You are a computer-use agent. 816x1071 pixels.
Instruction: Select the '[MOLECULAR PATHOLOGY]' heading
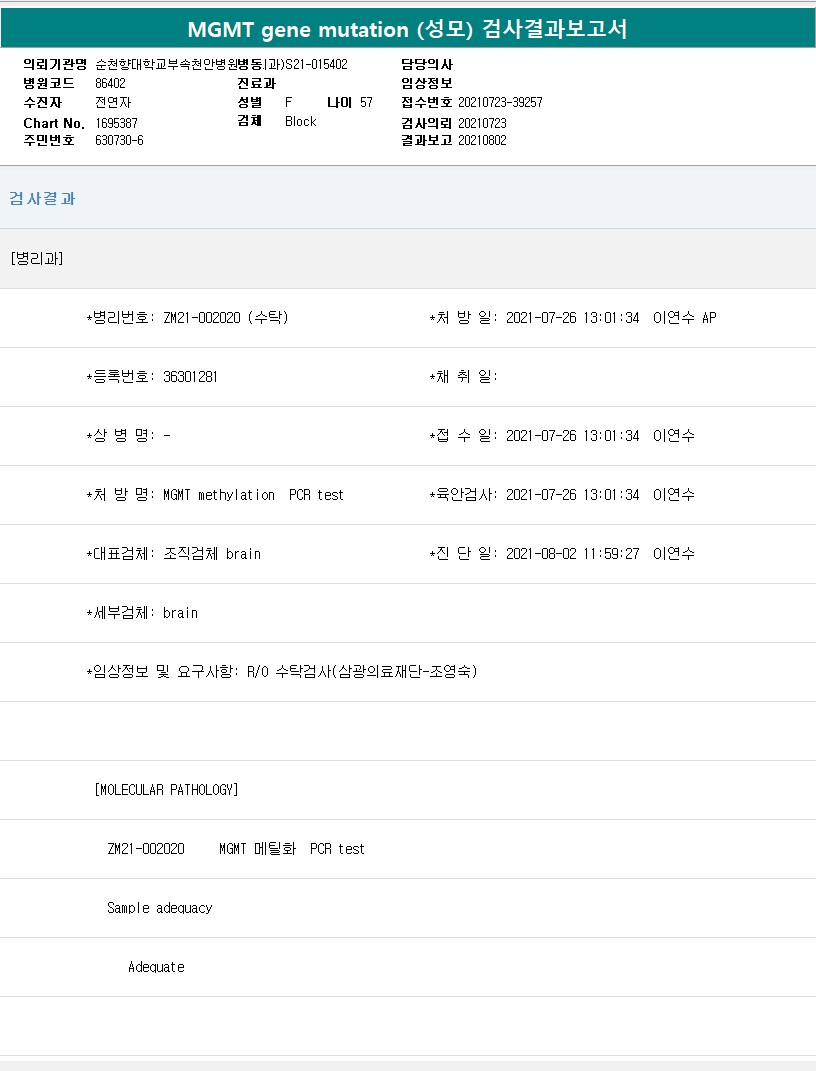click(166, 790)
